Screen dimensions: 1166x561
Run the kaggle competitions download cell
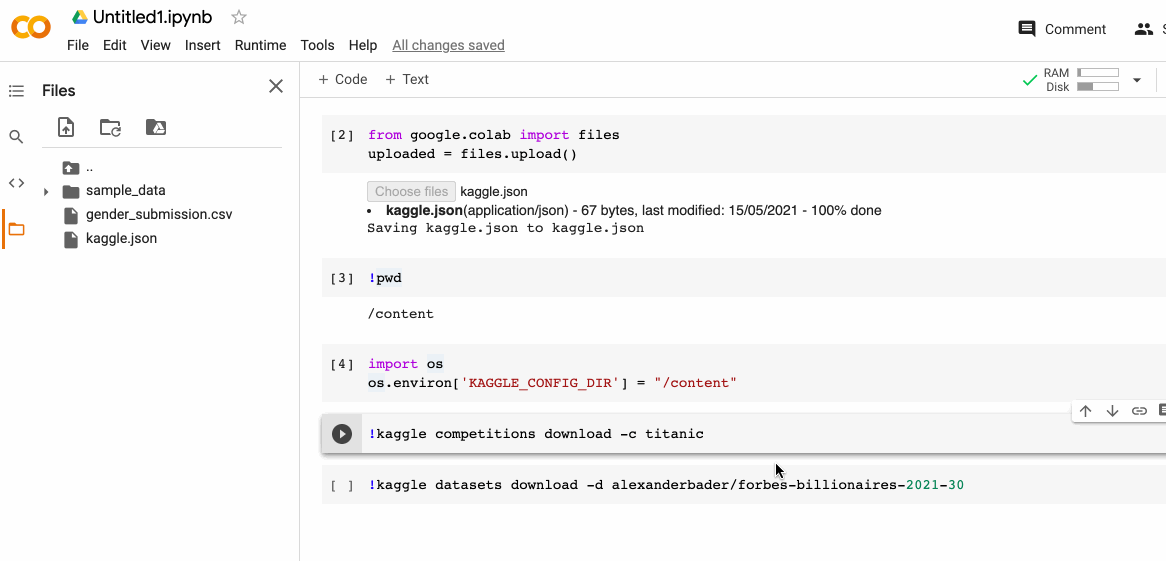[x=341, y=434]
